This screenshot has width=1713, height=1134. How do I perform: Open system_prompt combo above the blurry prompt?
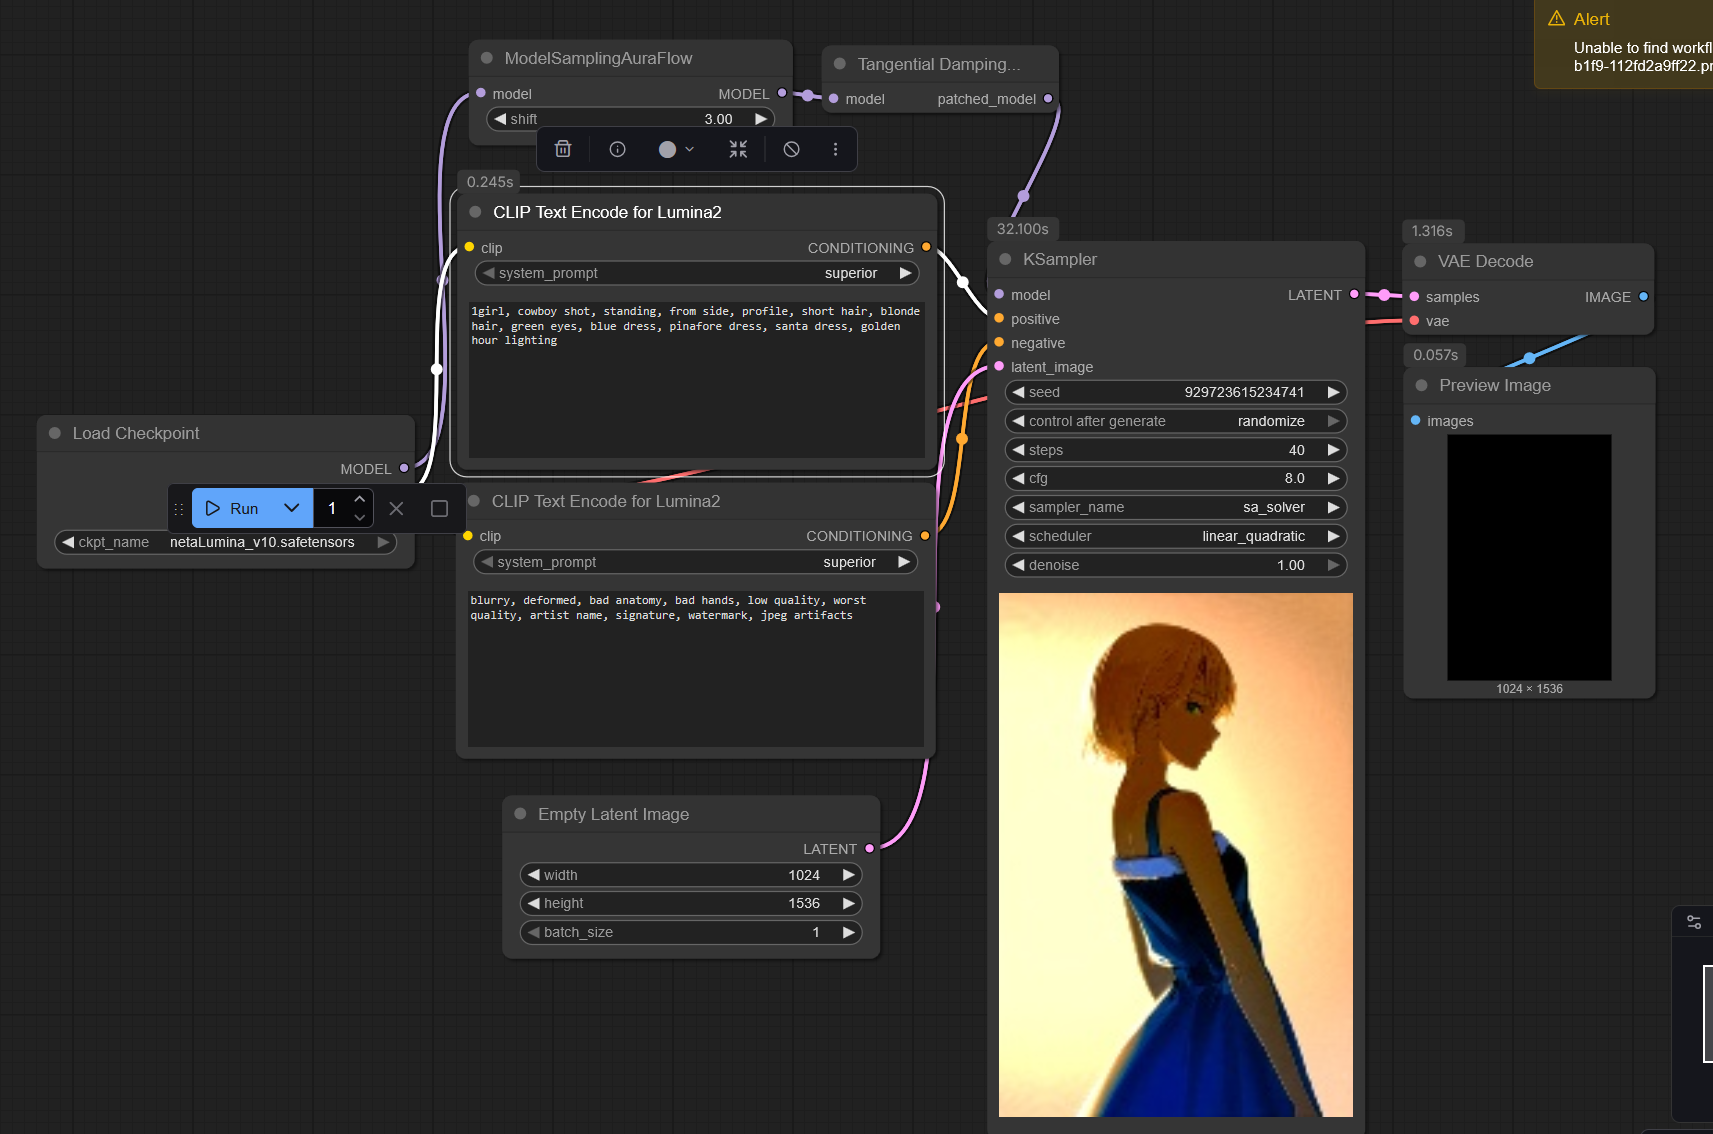tap(695, 562)
